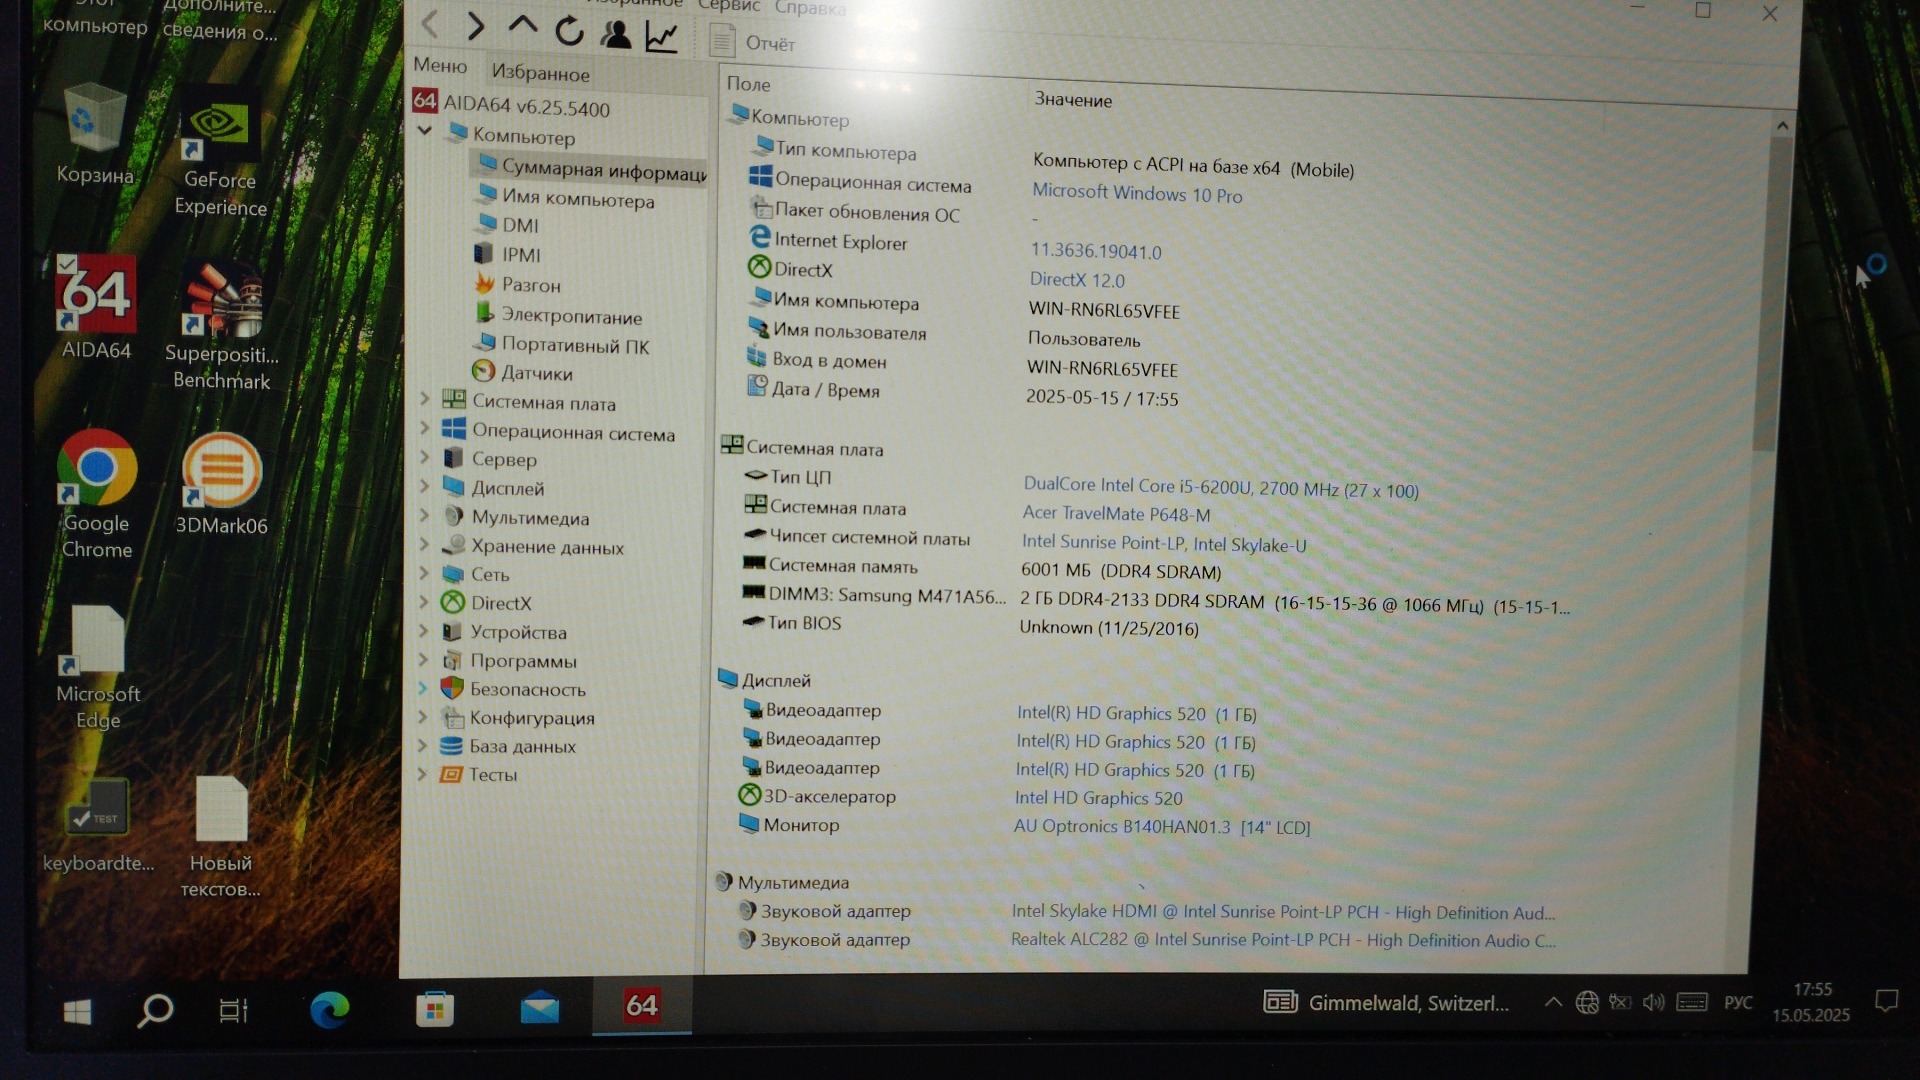This screenshot has width=1920, height=1080.
Task: Open the Acer TravelMate P648-M link
Action: [x=1115, y=513]
